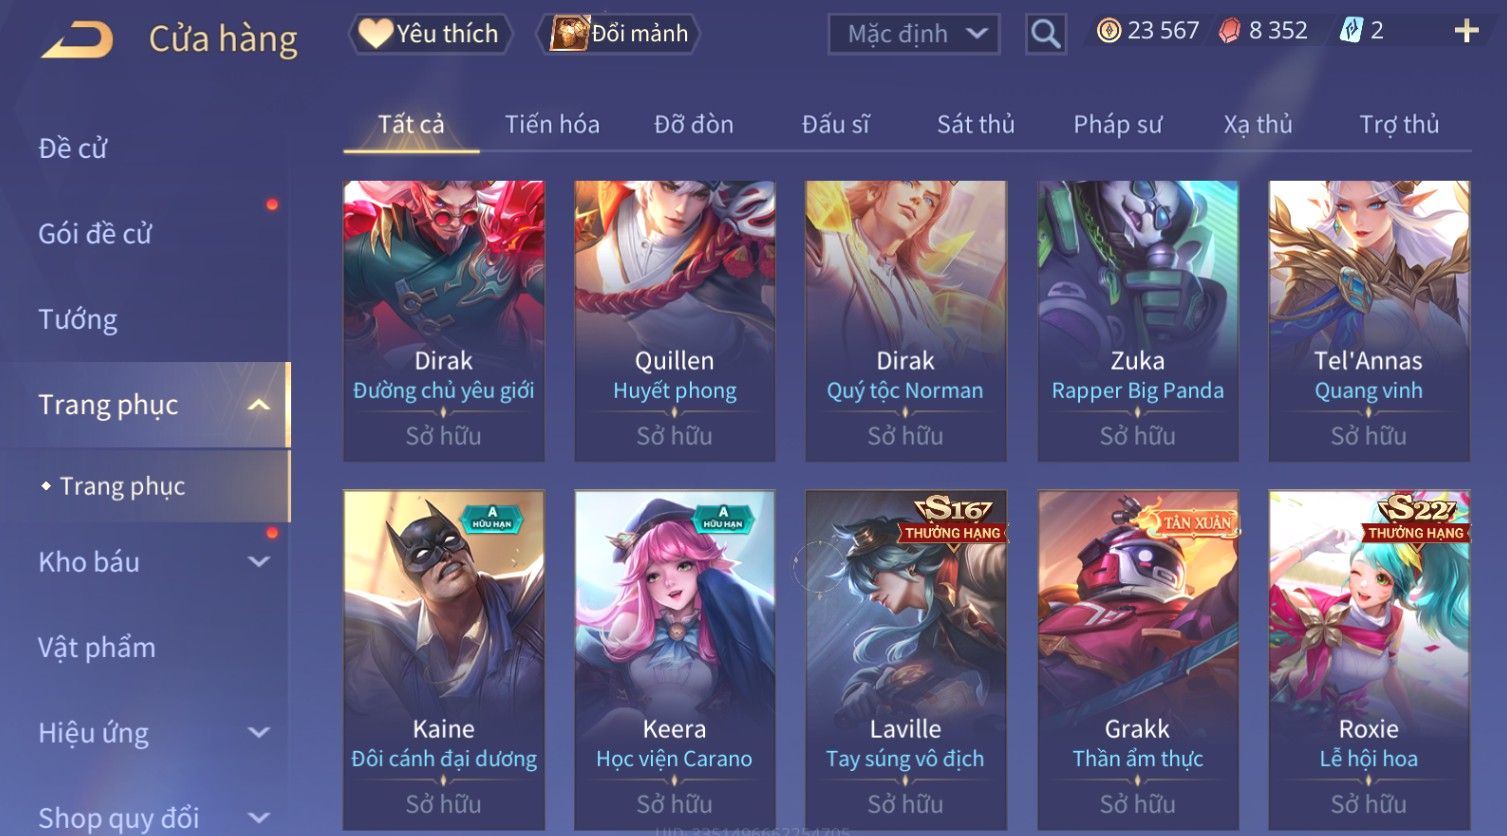Select the Roxie Lễ hội hoa skin
The width and height of the screenshot is (1507, 836).
pyautogui.click(x=1369, y=660)
